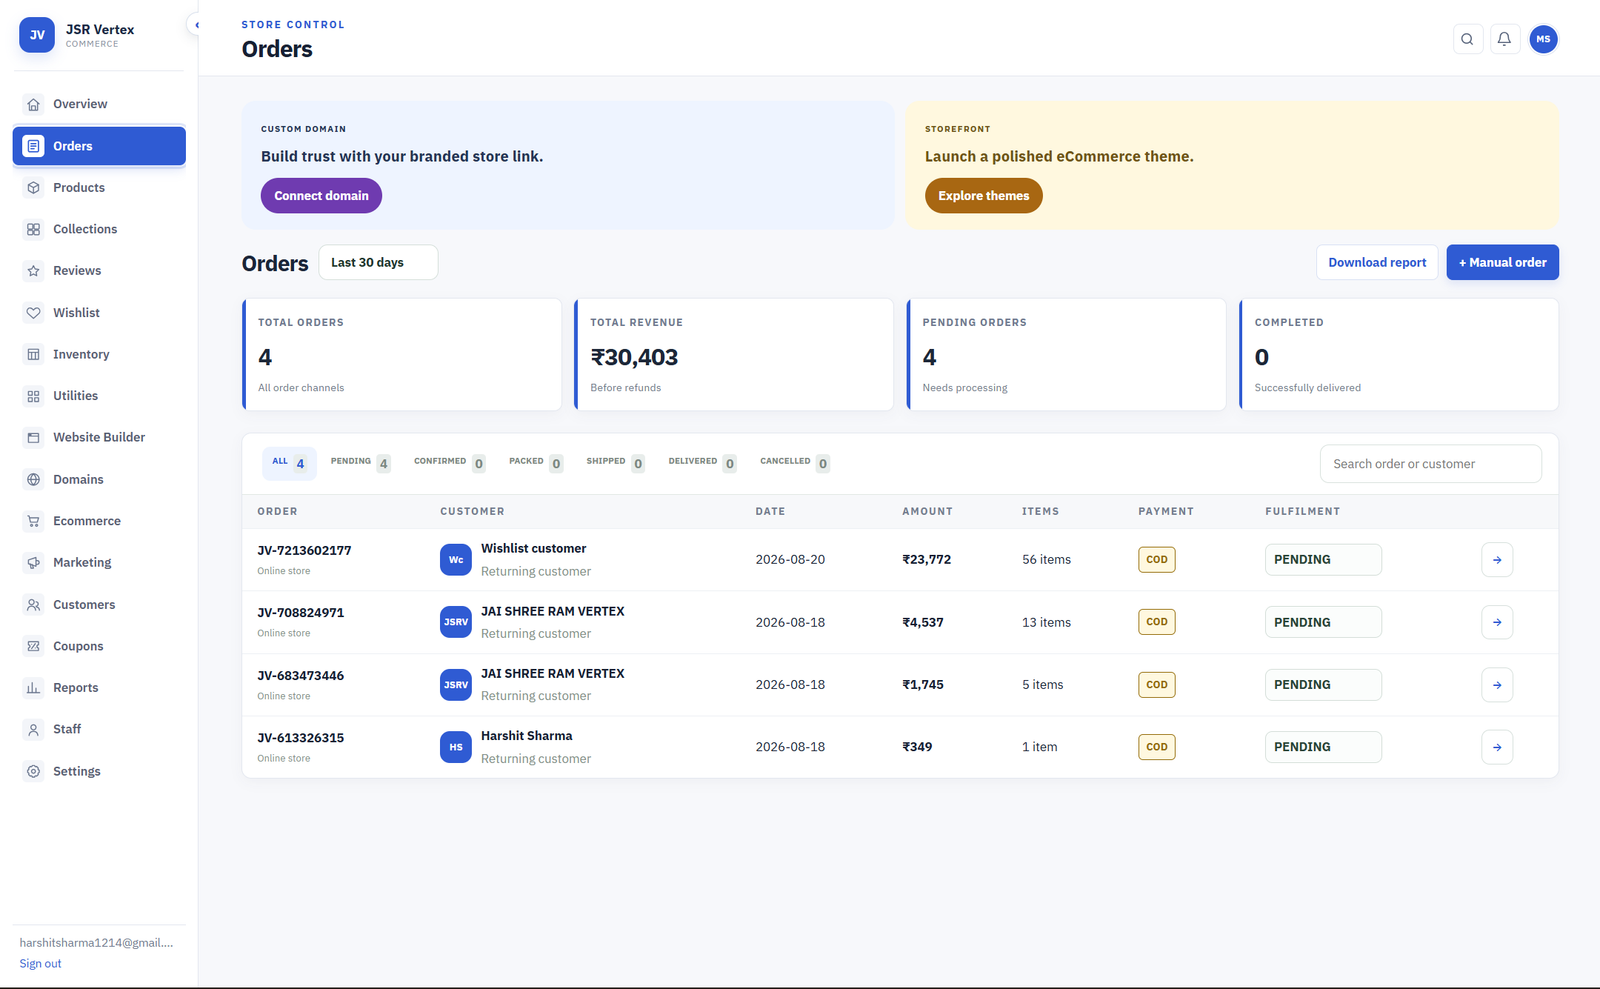Screen dimensions: 1600x989
Task: Click the Staff person icon
Action: click(x=33, y=730)
